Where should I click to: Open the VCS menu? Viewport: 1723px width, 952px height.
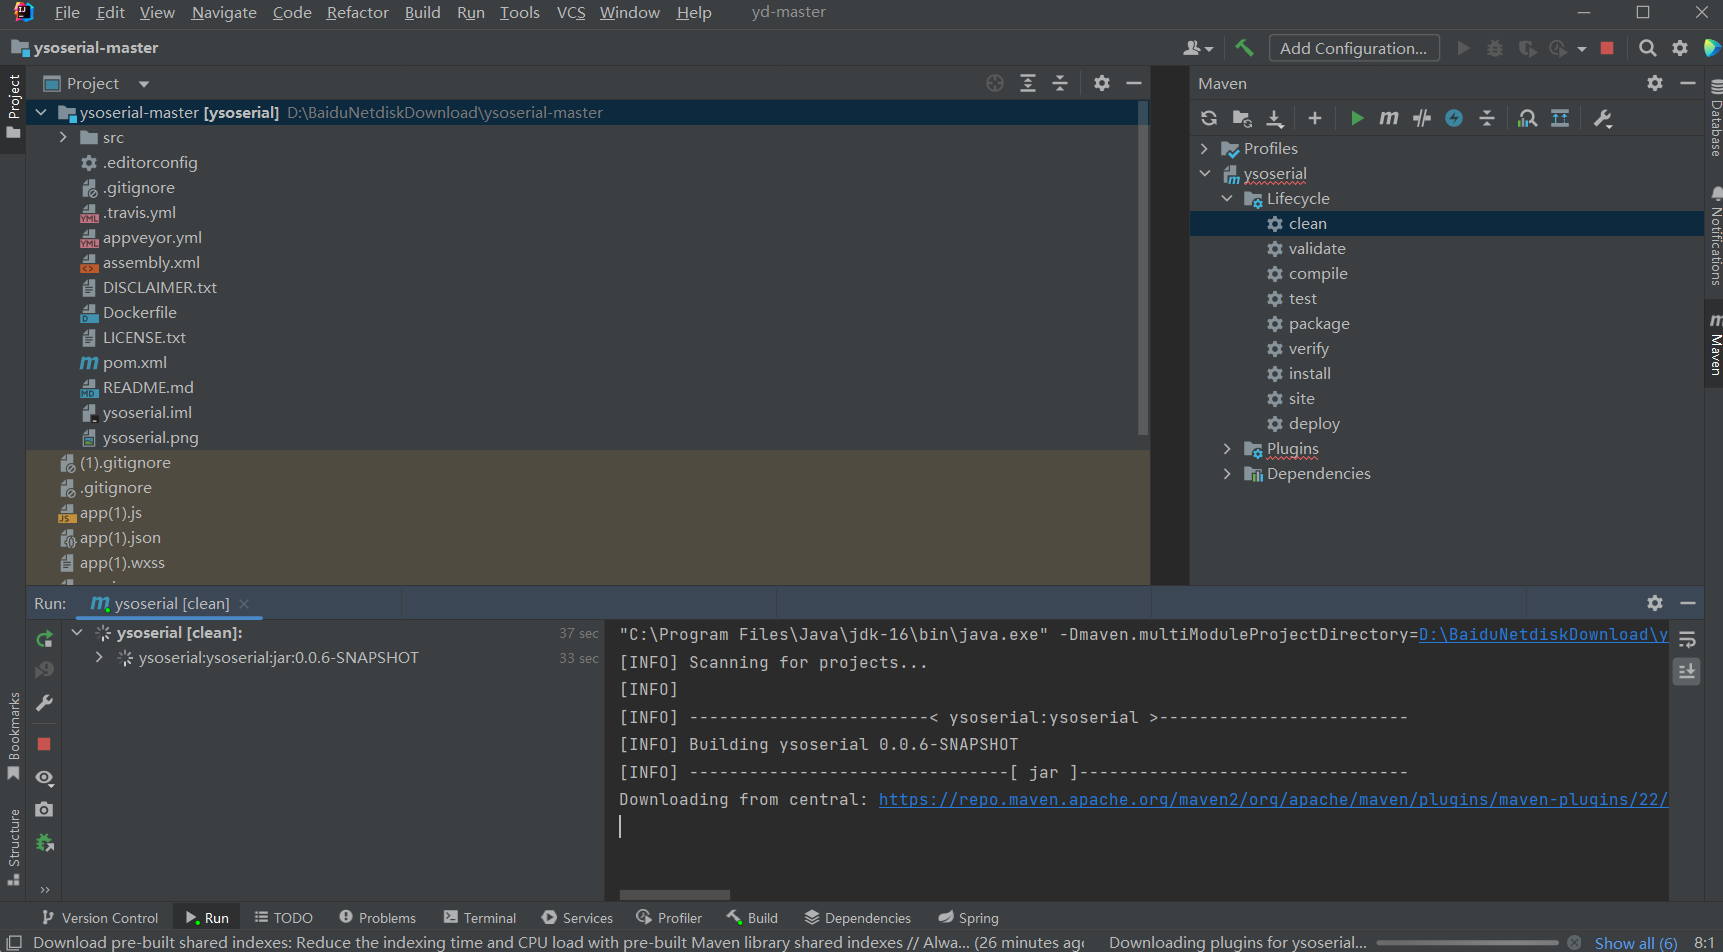pyautogui.click(x=571, y=12)
